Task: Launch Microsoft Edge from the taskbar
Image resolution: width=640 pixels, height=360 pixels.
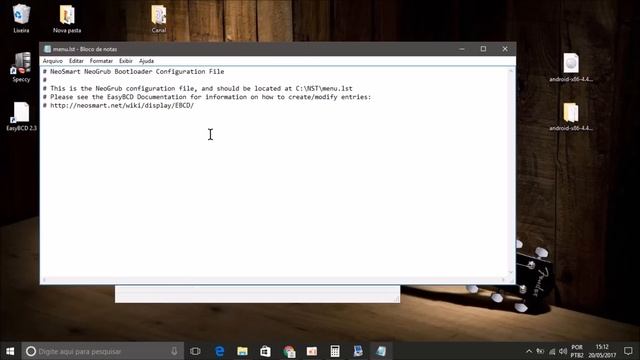Action: [x=219, y=351]
